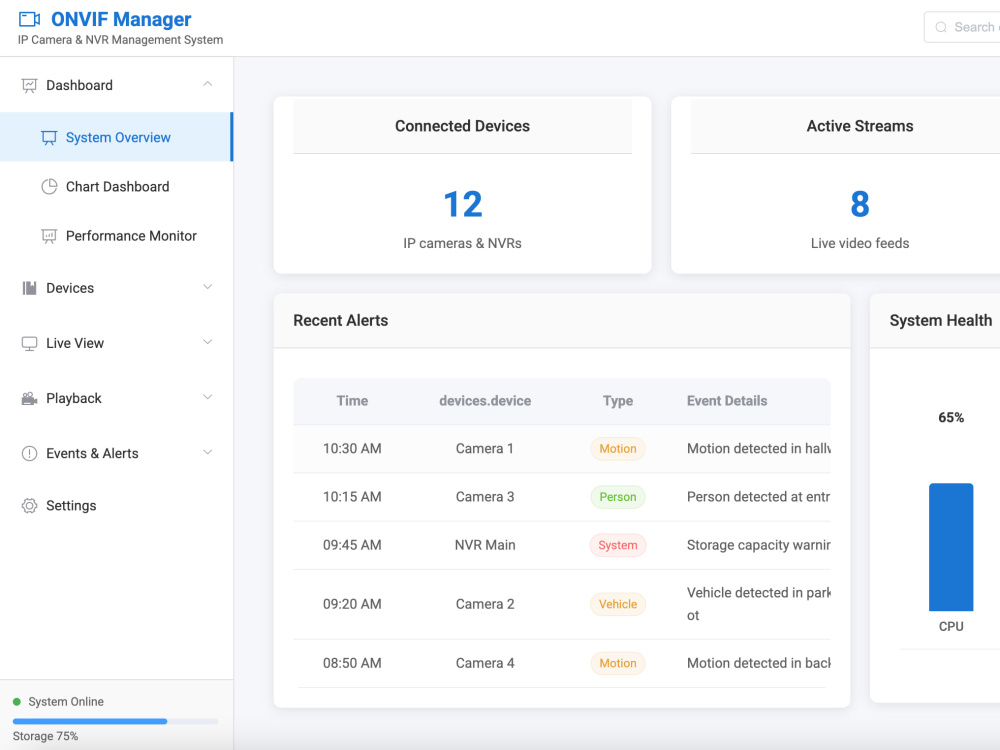
Task: Expand the Events & Alerts chevron
Action: pyautogui.click(x=207, y=452)
